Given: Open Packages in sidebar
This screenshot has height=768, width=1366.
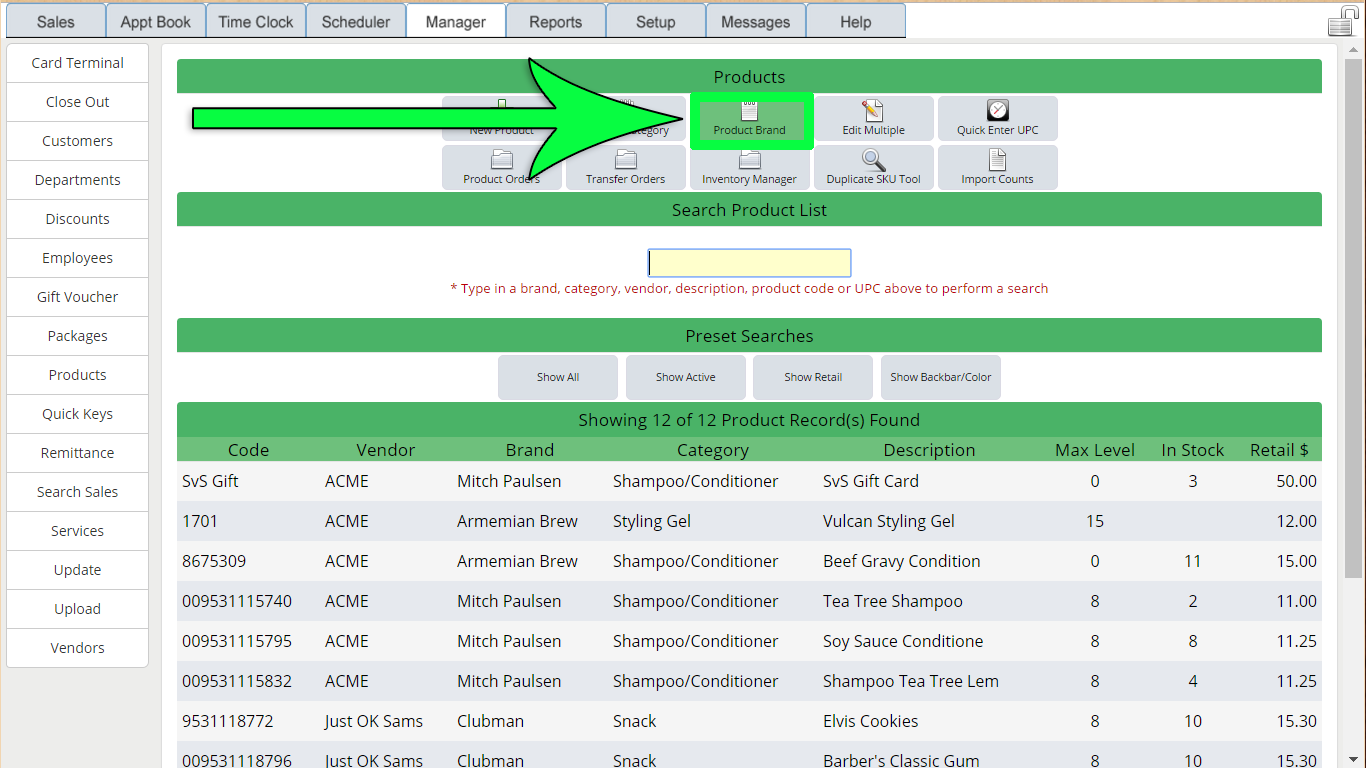Looking at the screenshot, I should click(x=77, y=336).
